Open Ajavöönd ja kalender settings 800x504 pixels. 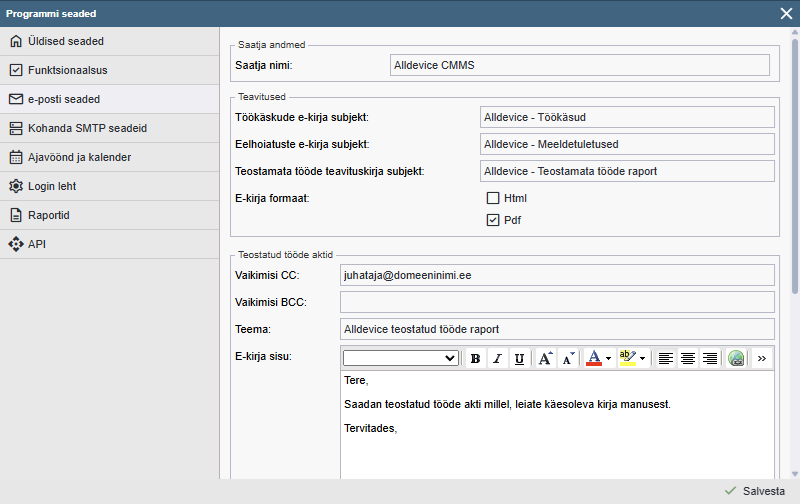pyautogui.click(x=110, y=158)
